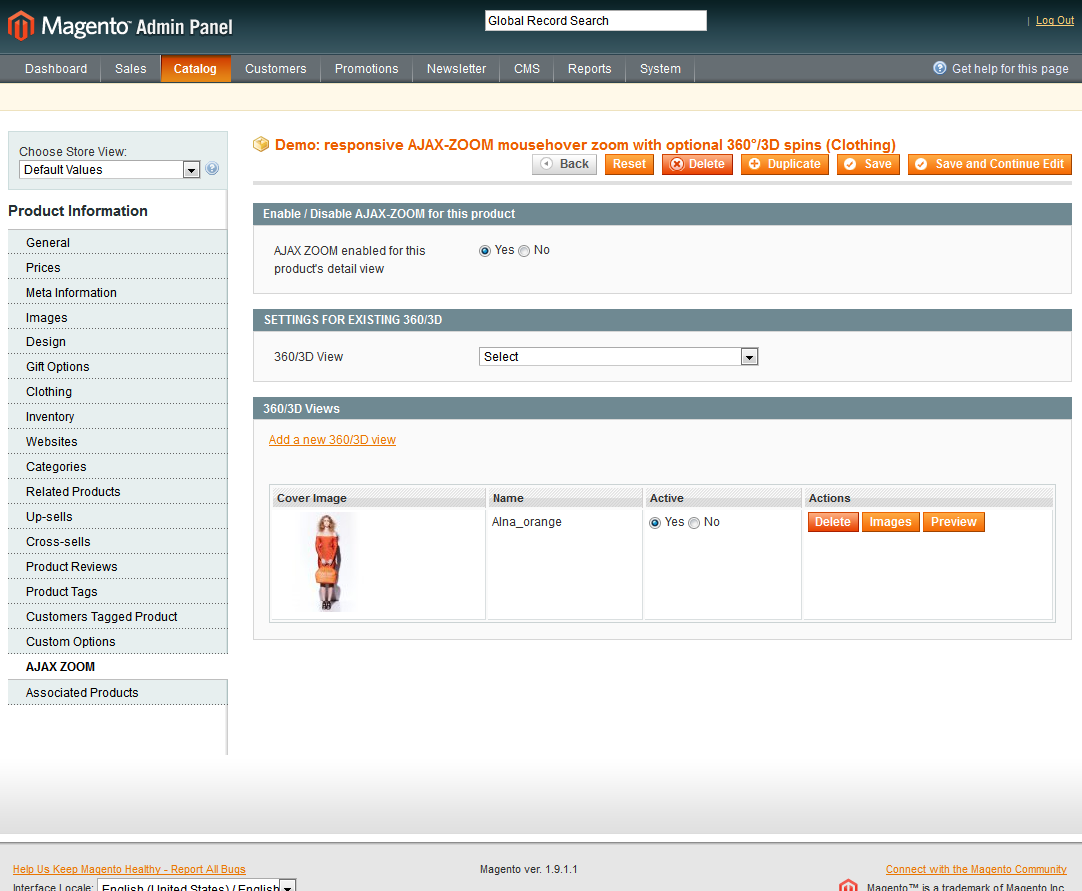
Task: Open the Customers menu
Action: tap(275, 68)
